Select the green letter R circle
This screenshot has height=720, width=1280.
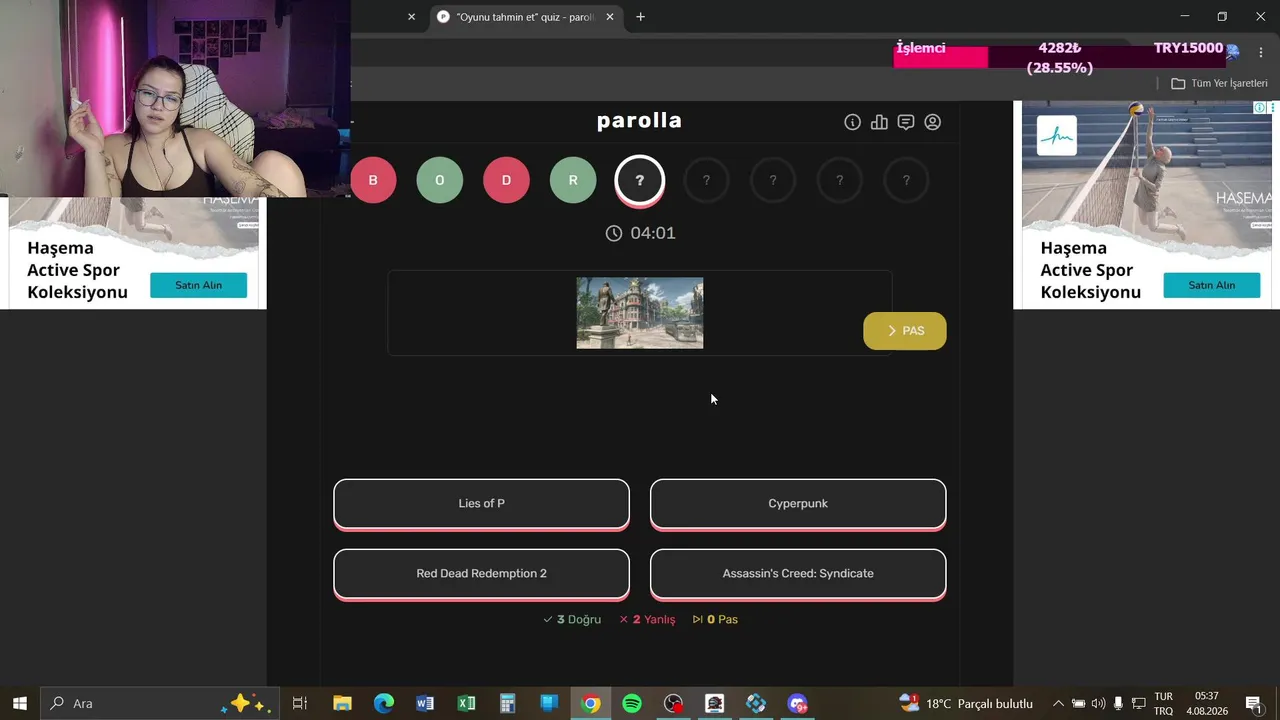point(573,180)
